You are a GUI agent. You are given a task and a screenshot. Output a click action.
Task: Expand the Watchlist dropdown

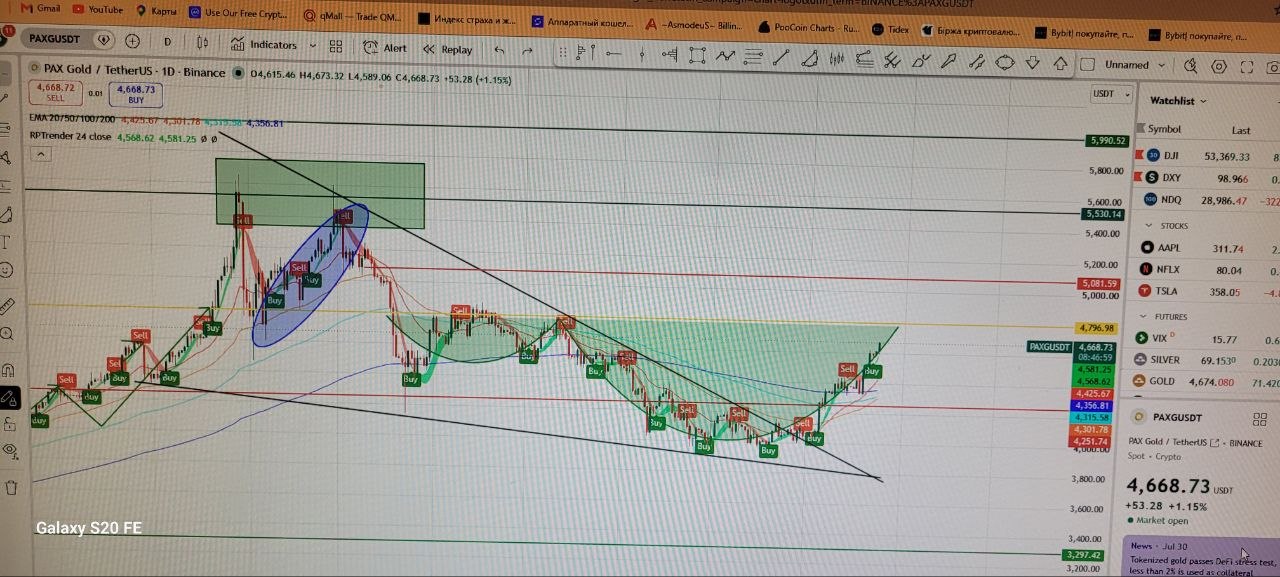(1178, 101)
